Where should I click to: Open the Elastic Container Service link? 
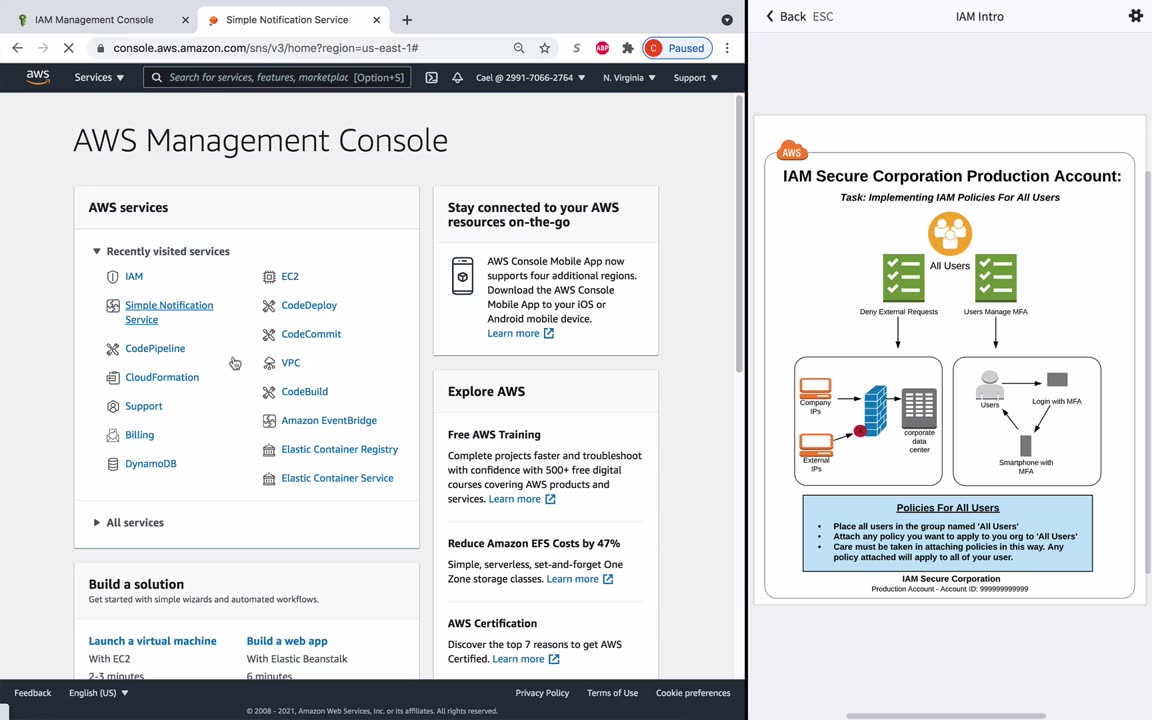pyautogui.click(x=337, y=478)
